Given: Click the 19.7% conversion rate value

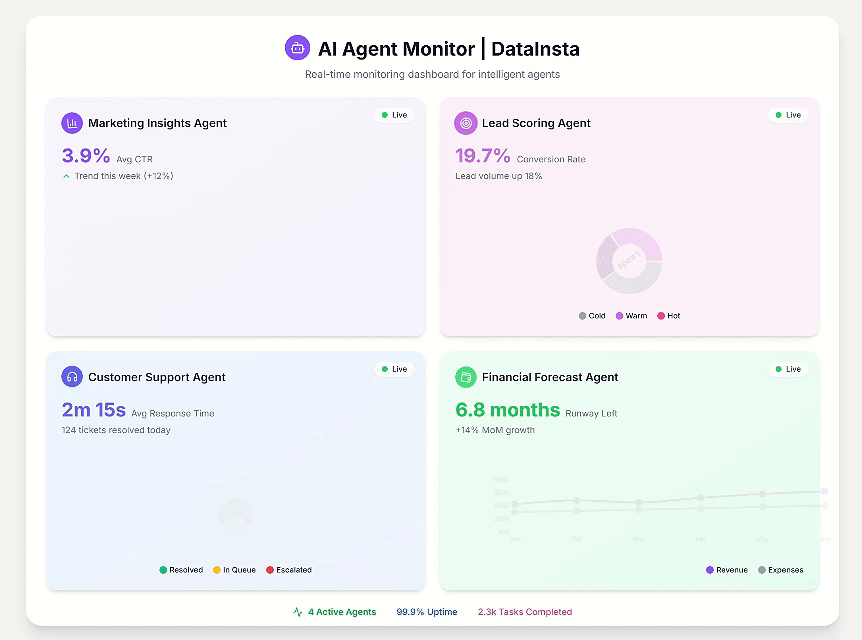Looking at the screenshot, I should (x=483, y=156).
